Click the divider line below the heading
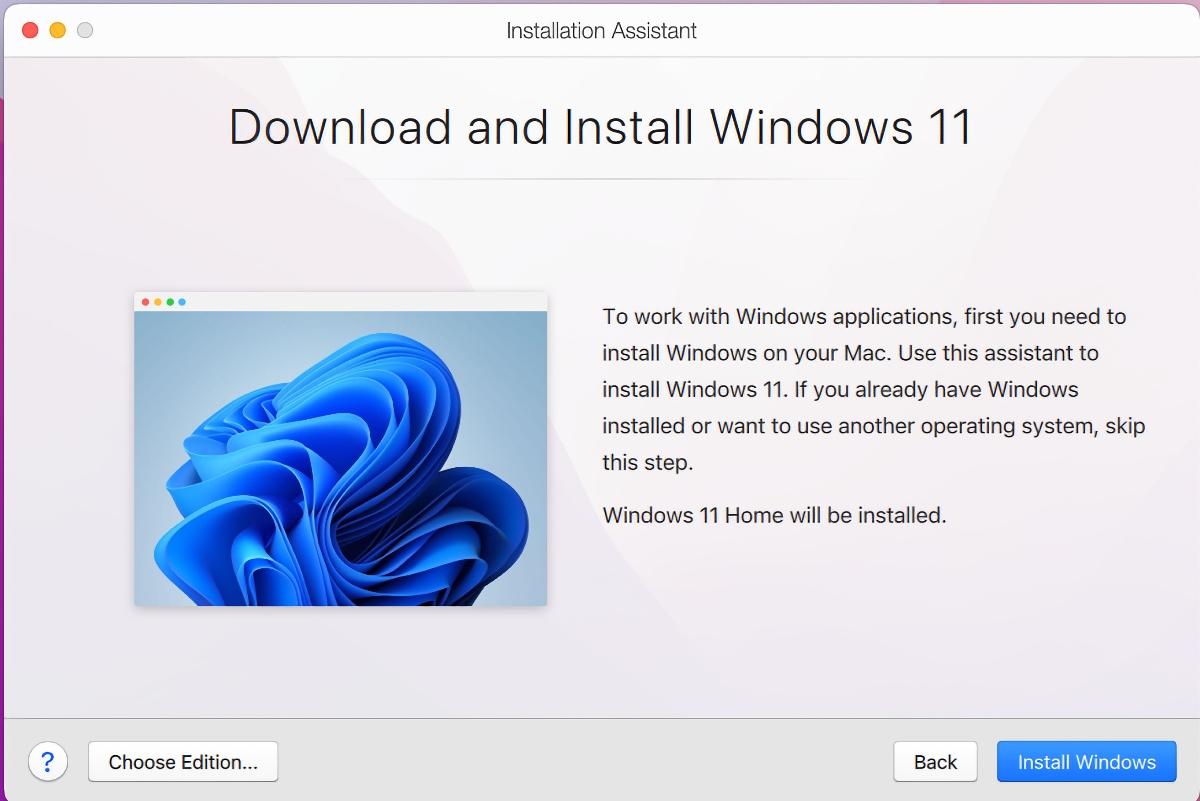The width and height of the screenshot is (1200, 801). (600, 179)
